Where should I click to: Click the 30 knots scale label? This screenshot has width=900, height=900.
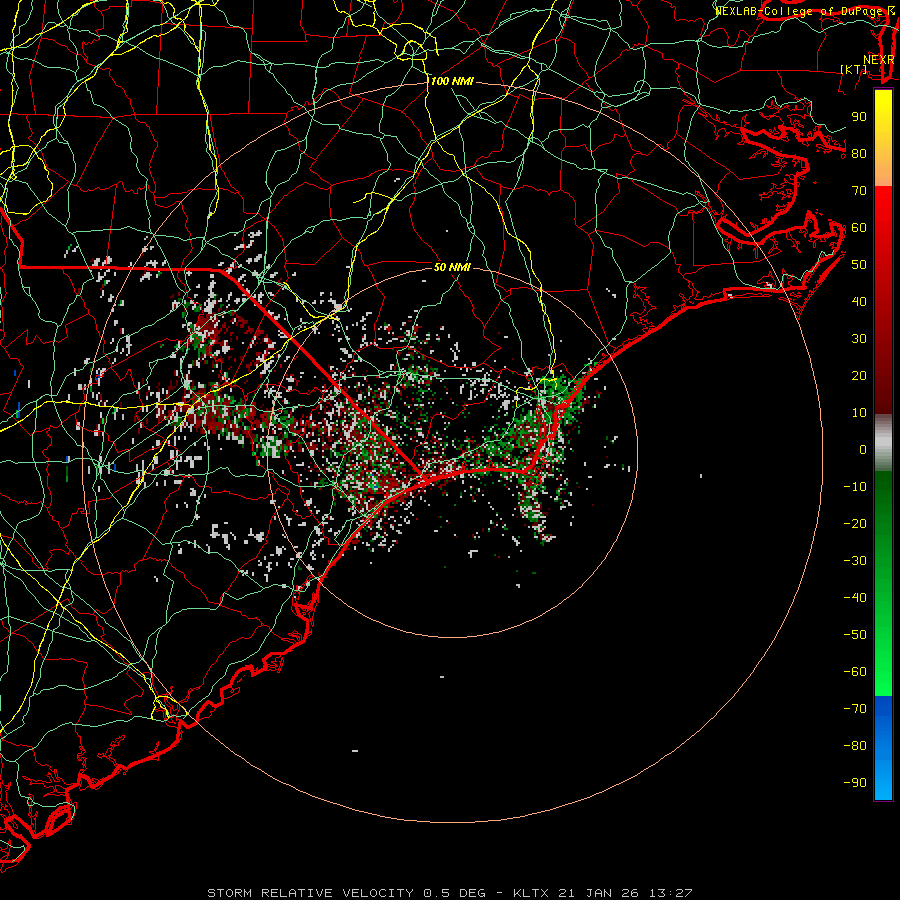pos(859,339)
